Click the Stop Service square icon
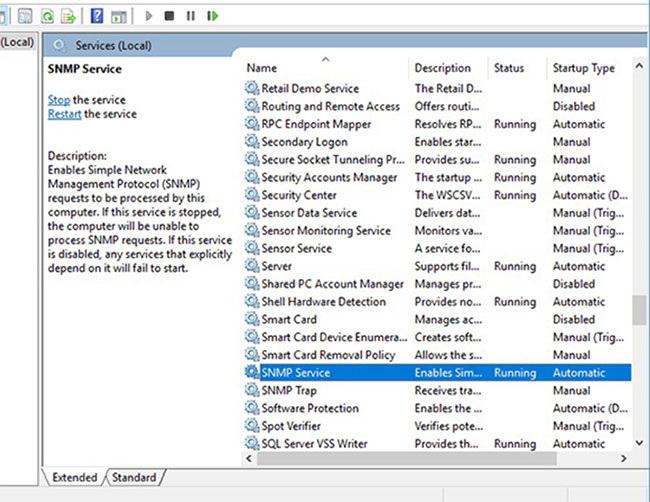The width and height of the screenshot is (650, 502). (x=170, y=16)
